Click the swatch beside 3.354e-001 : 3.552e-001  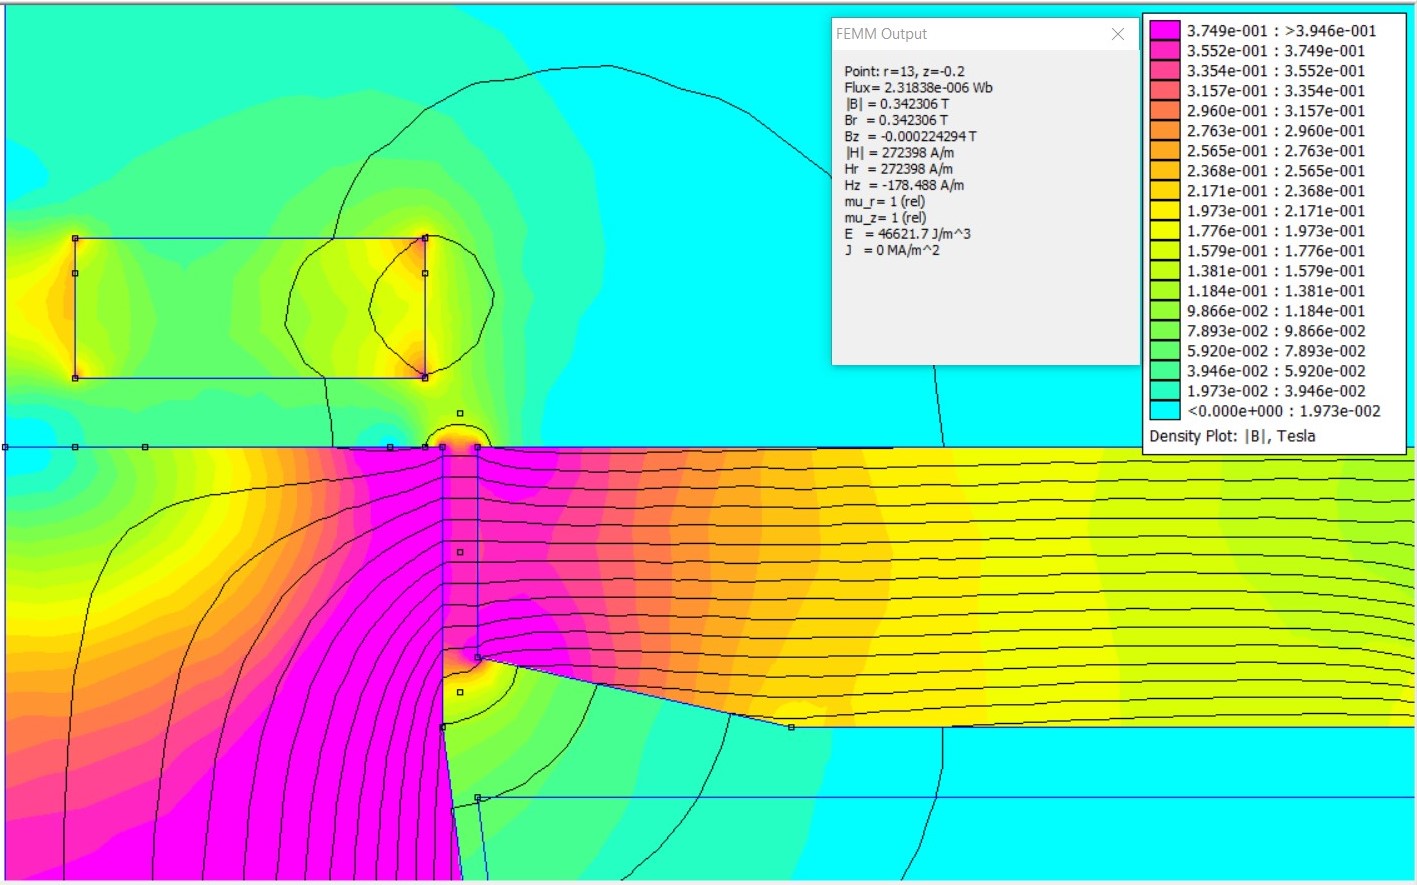point(1165,71)
